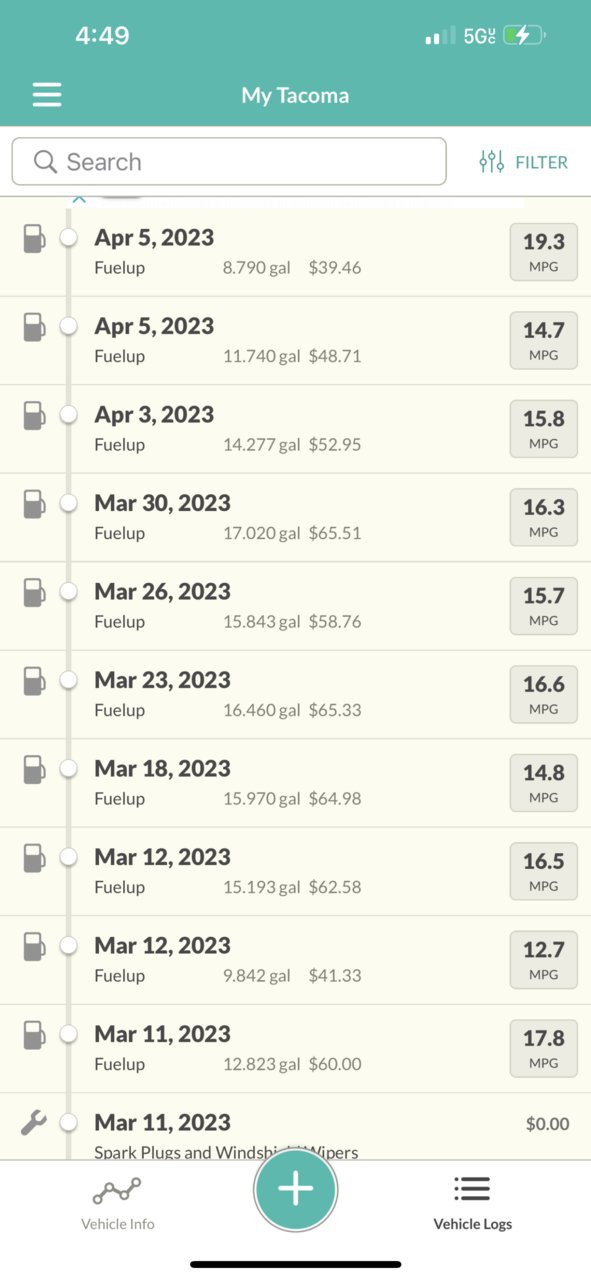This screenshot has height=1279, width=591.
Task: Open the 19.3 MPG badge
Action: click(543, 252)
